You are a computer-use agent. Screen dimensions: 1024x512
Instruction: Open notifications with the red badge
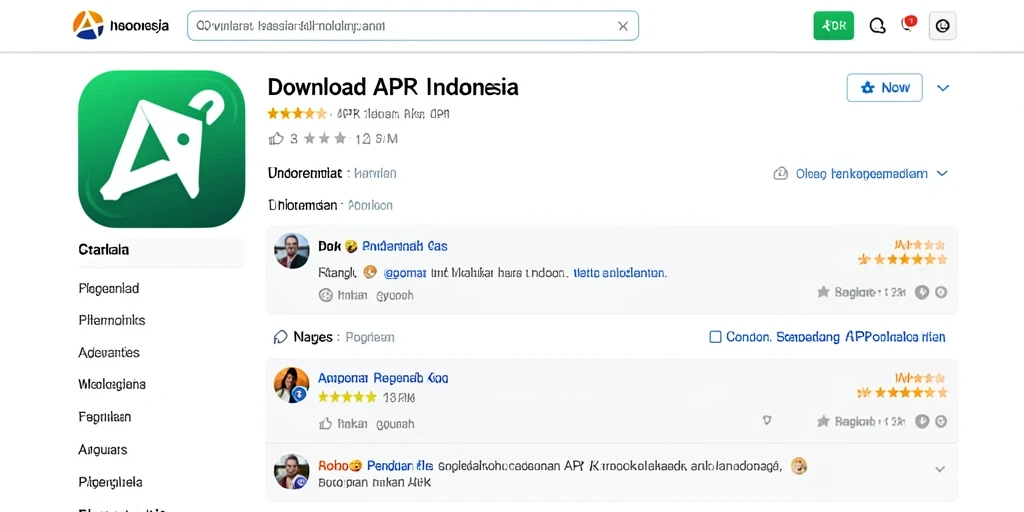click(x=908, y=24)
